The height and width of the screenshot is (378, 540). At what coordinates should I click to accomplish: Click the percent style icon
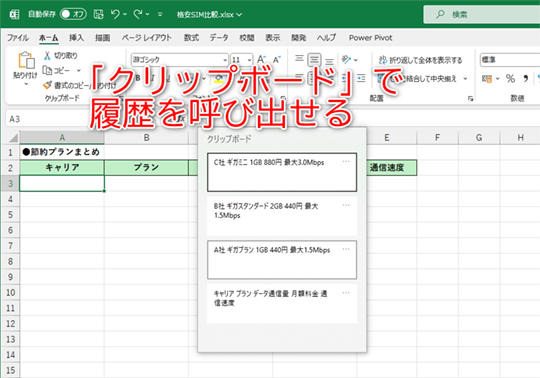pos(510,79)
